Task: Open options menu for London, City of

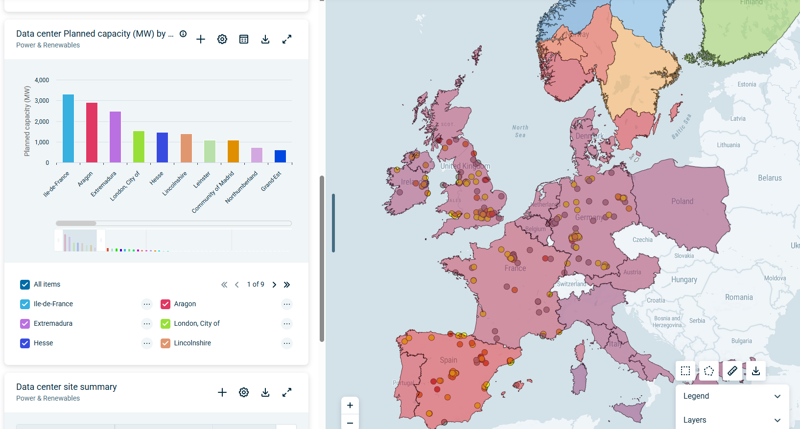Action: pos(287,324)
